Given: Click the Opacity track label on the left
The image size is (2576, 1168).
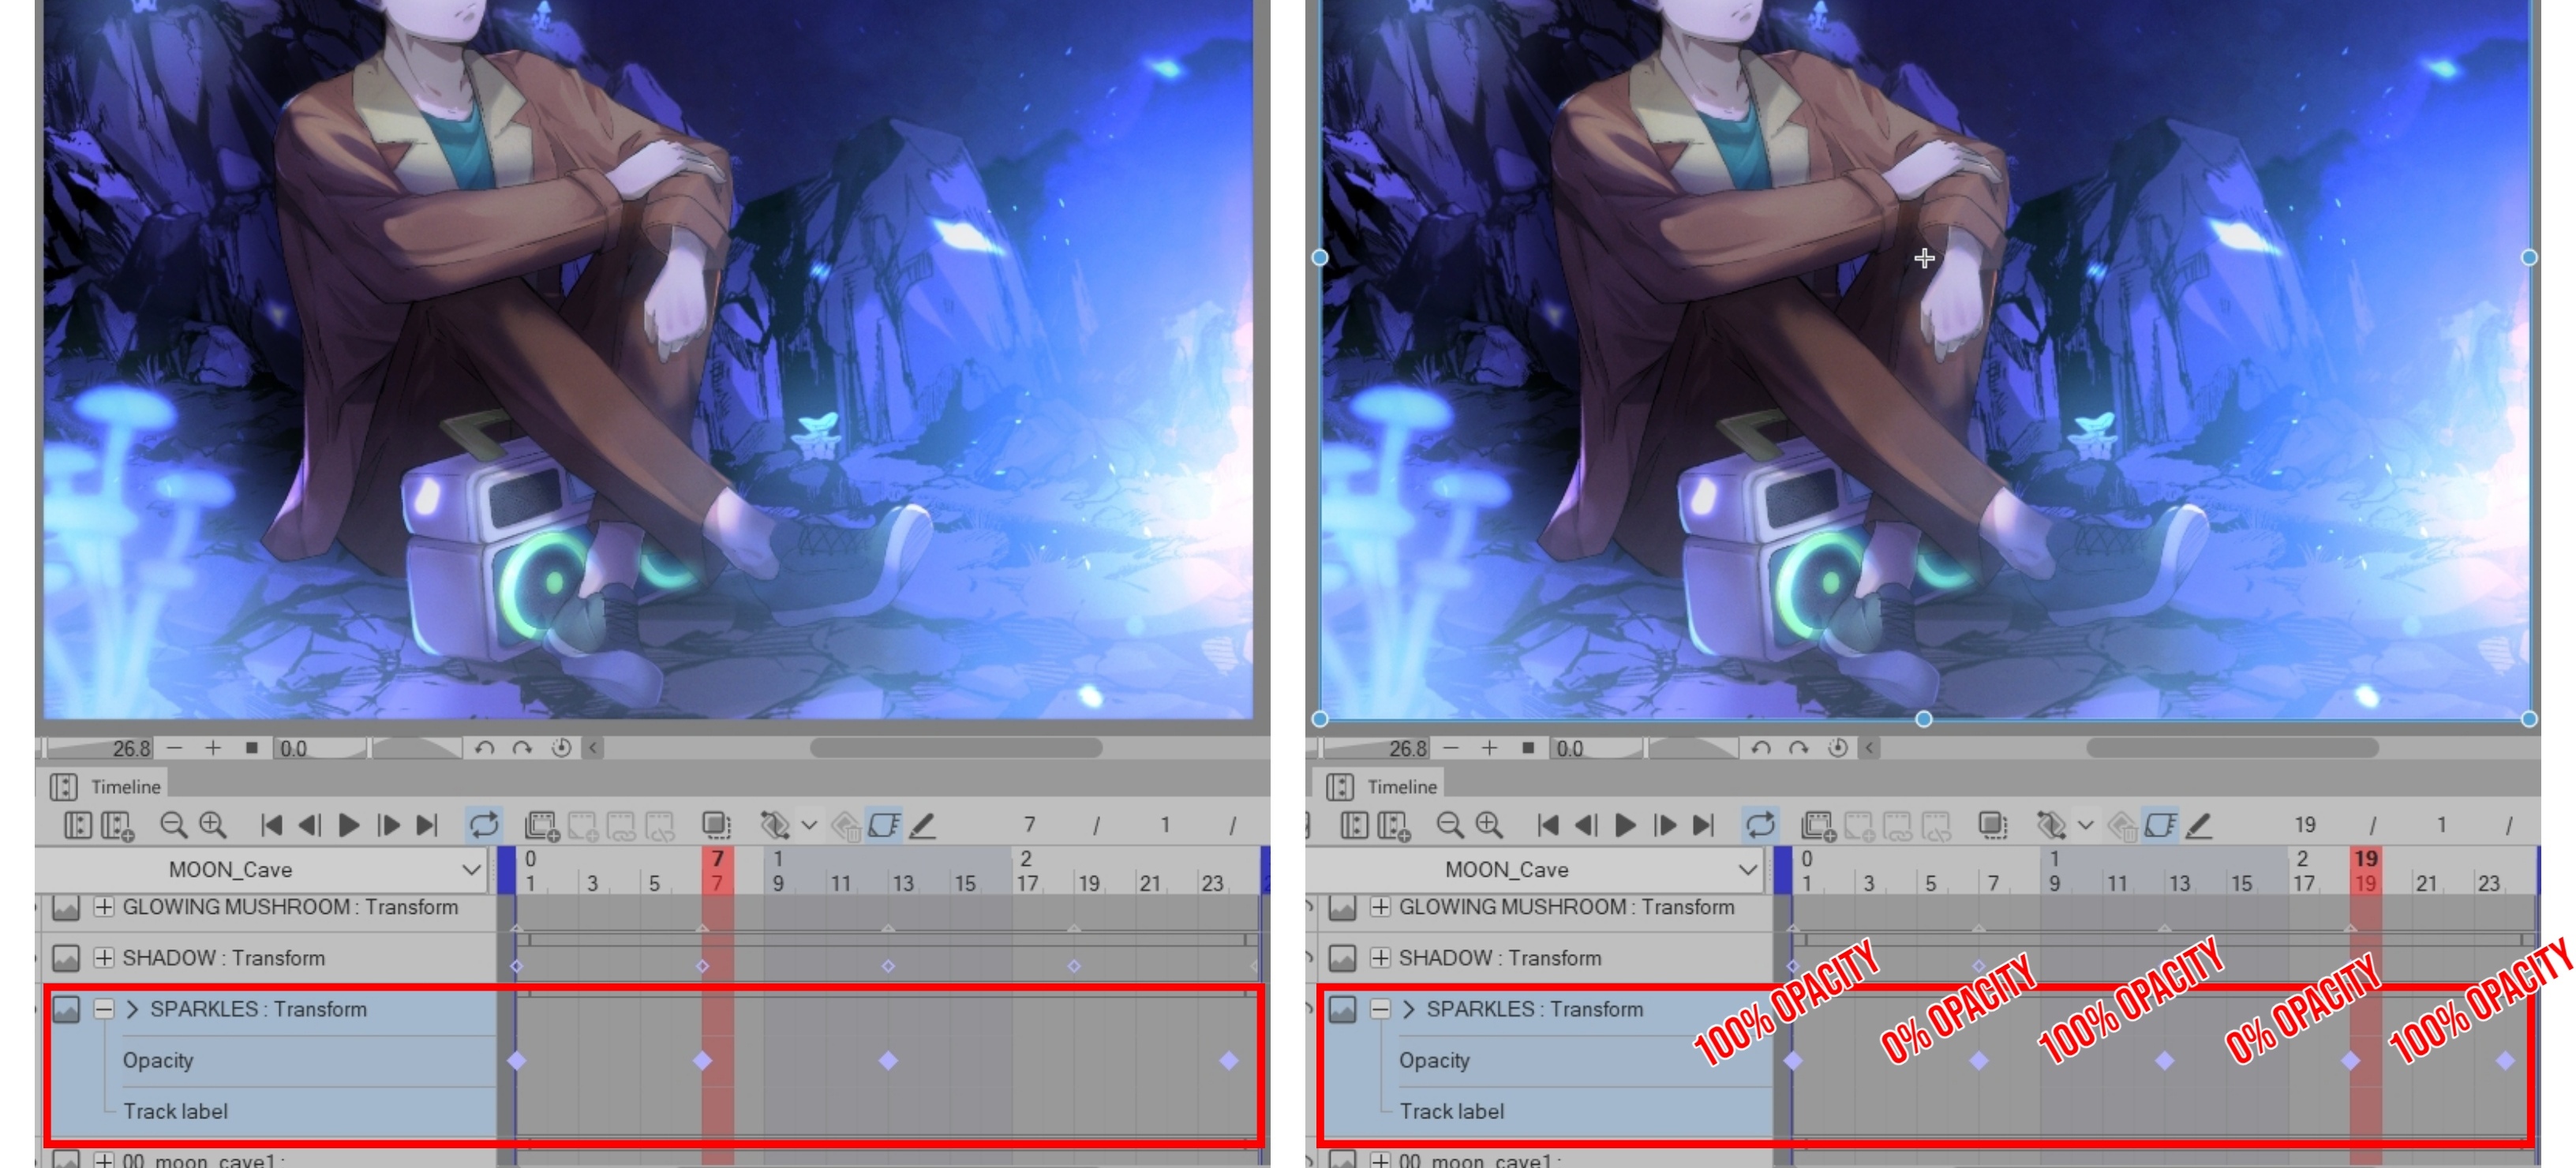Looking at the screenshot, I should pos(158,1060).
